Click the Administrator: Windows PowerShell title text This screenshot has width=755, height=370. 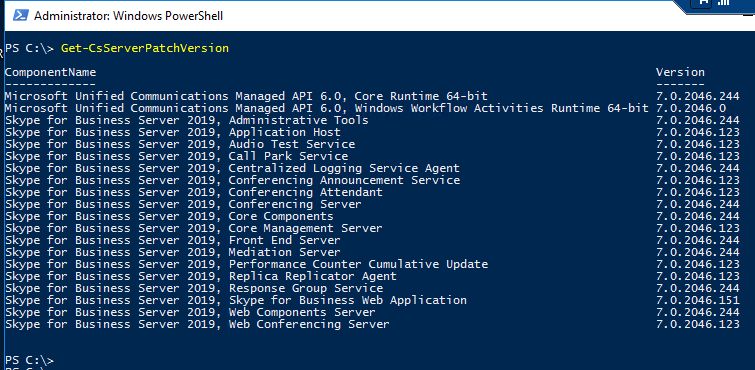pyautogui.click(x=129, y=16)
